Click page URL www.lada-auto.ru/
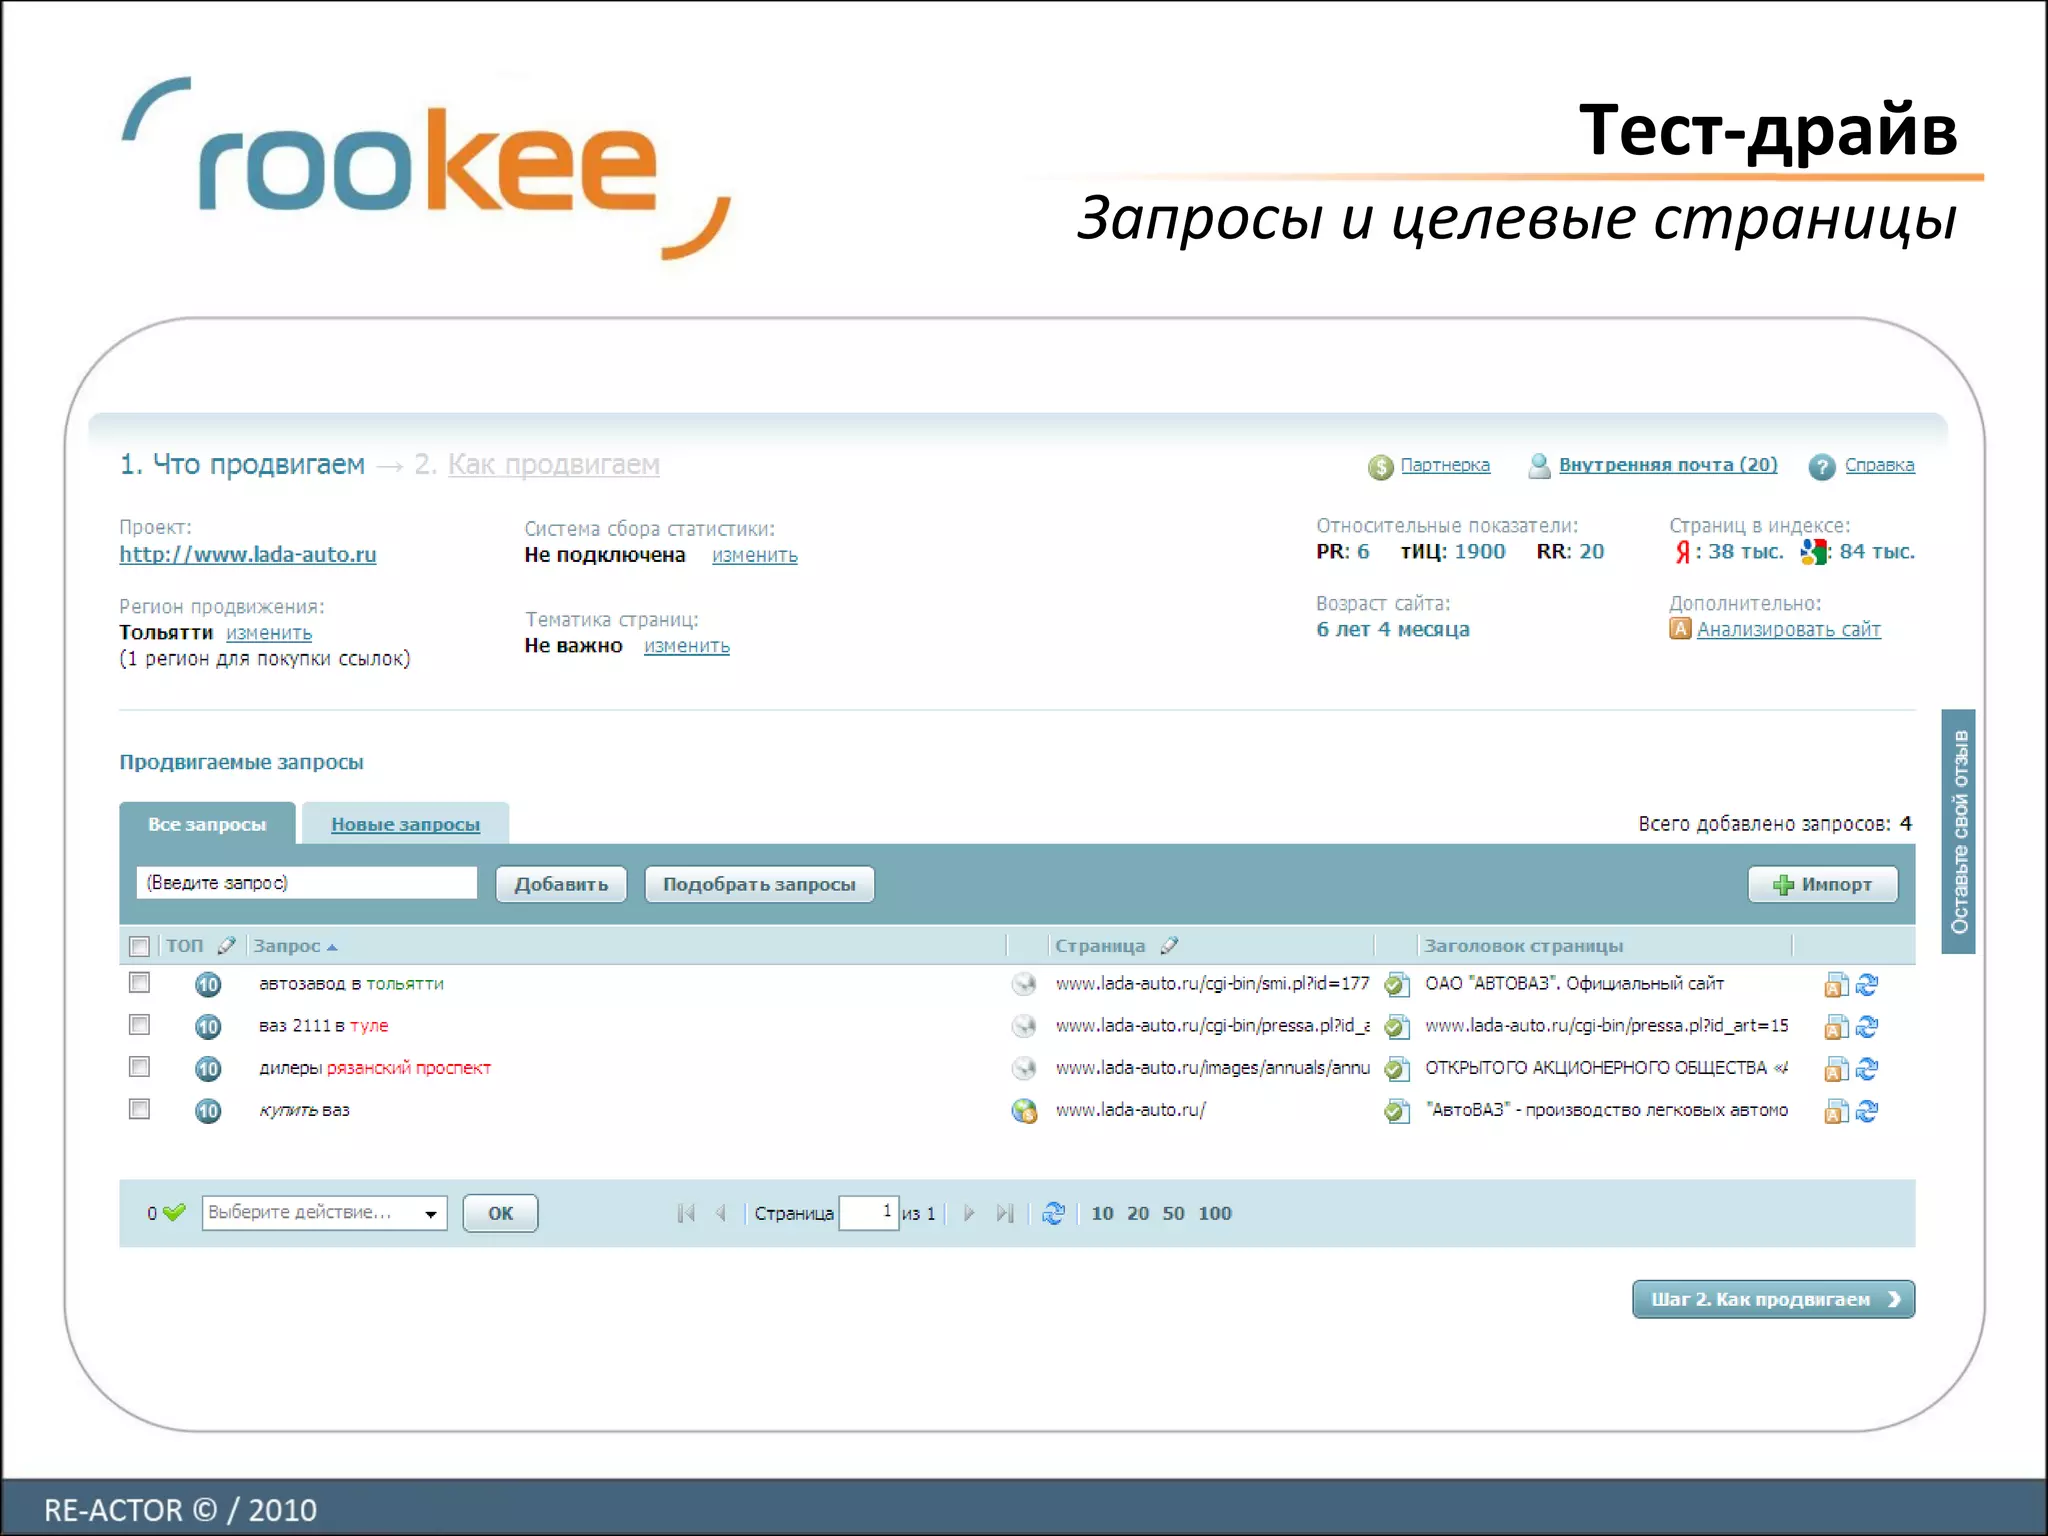Screen dimensions: 2048x1536 coord(1131,1110)
